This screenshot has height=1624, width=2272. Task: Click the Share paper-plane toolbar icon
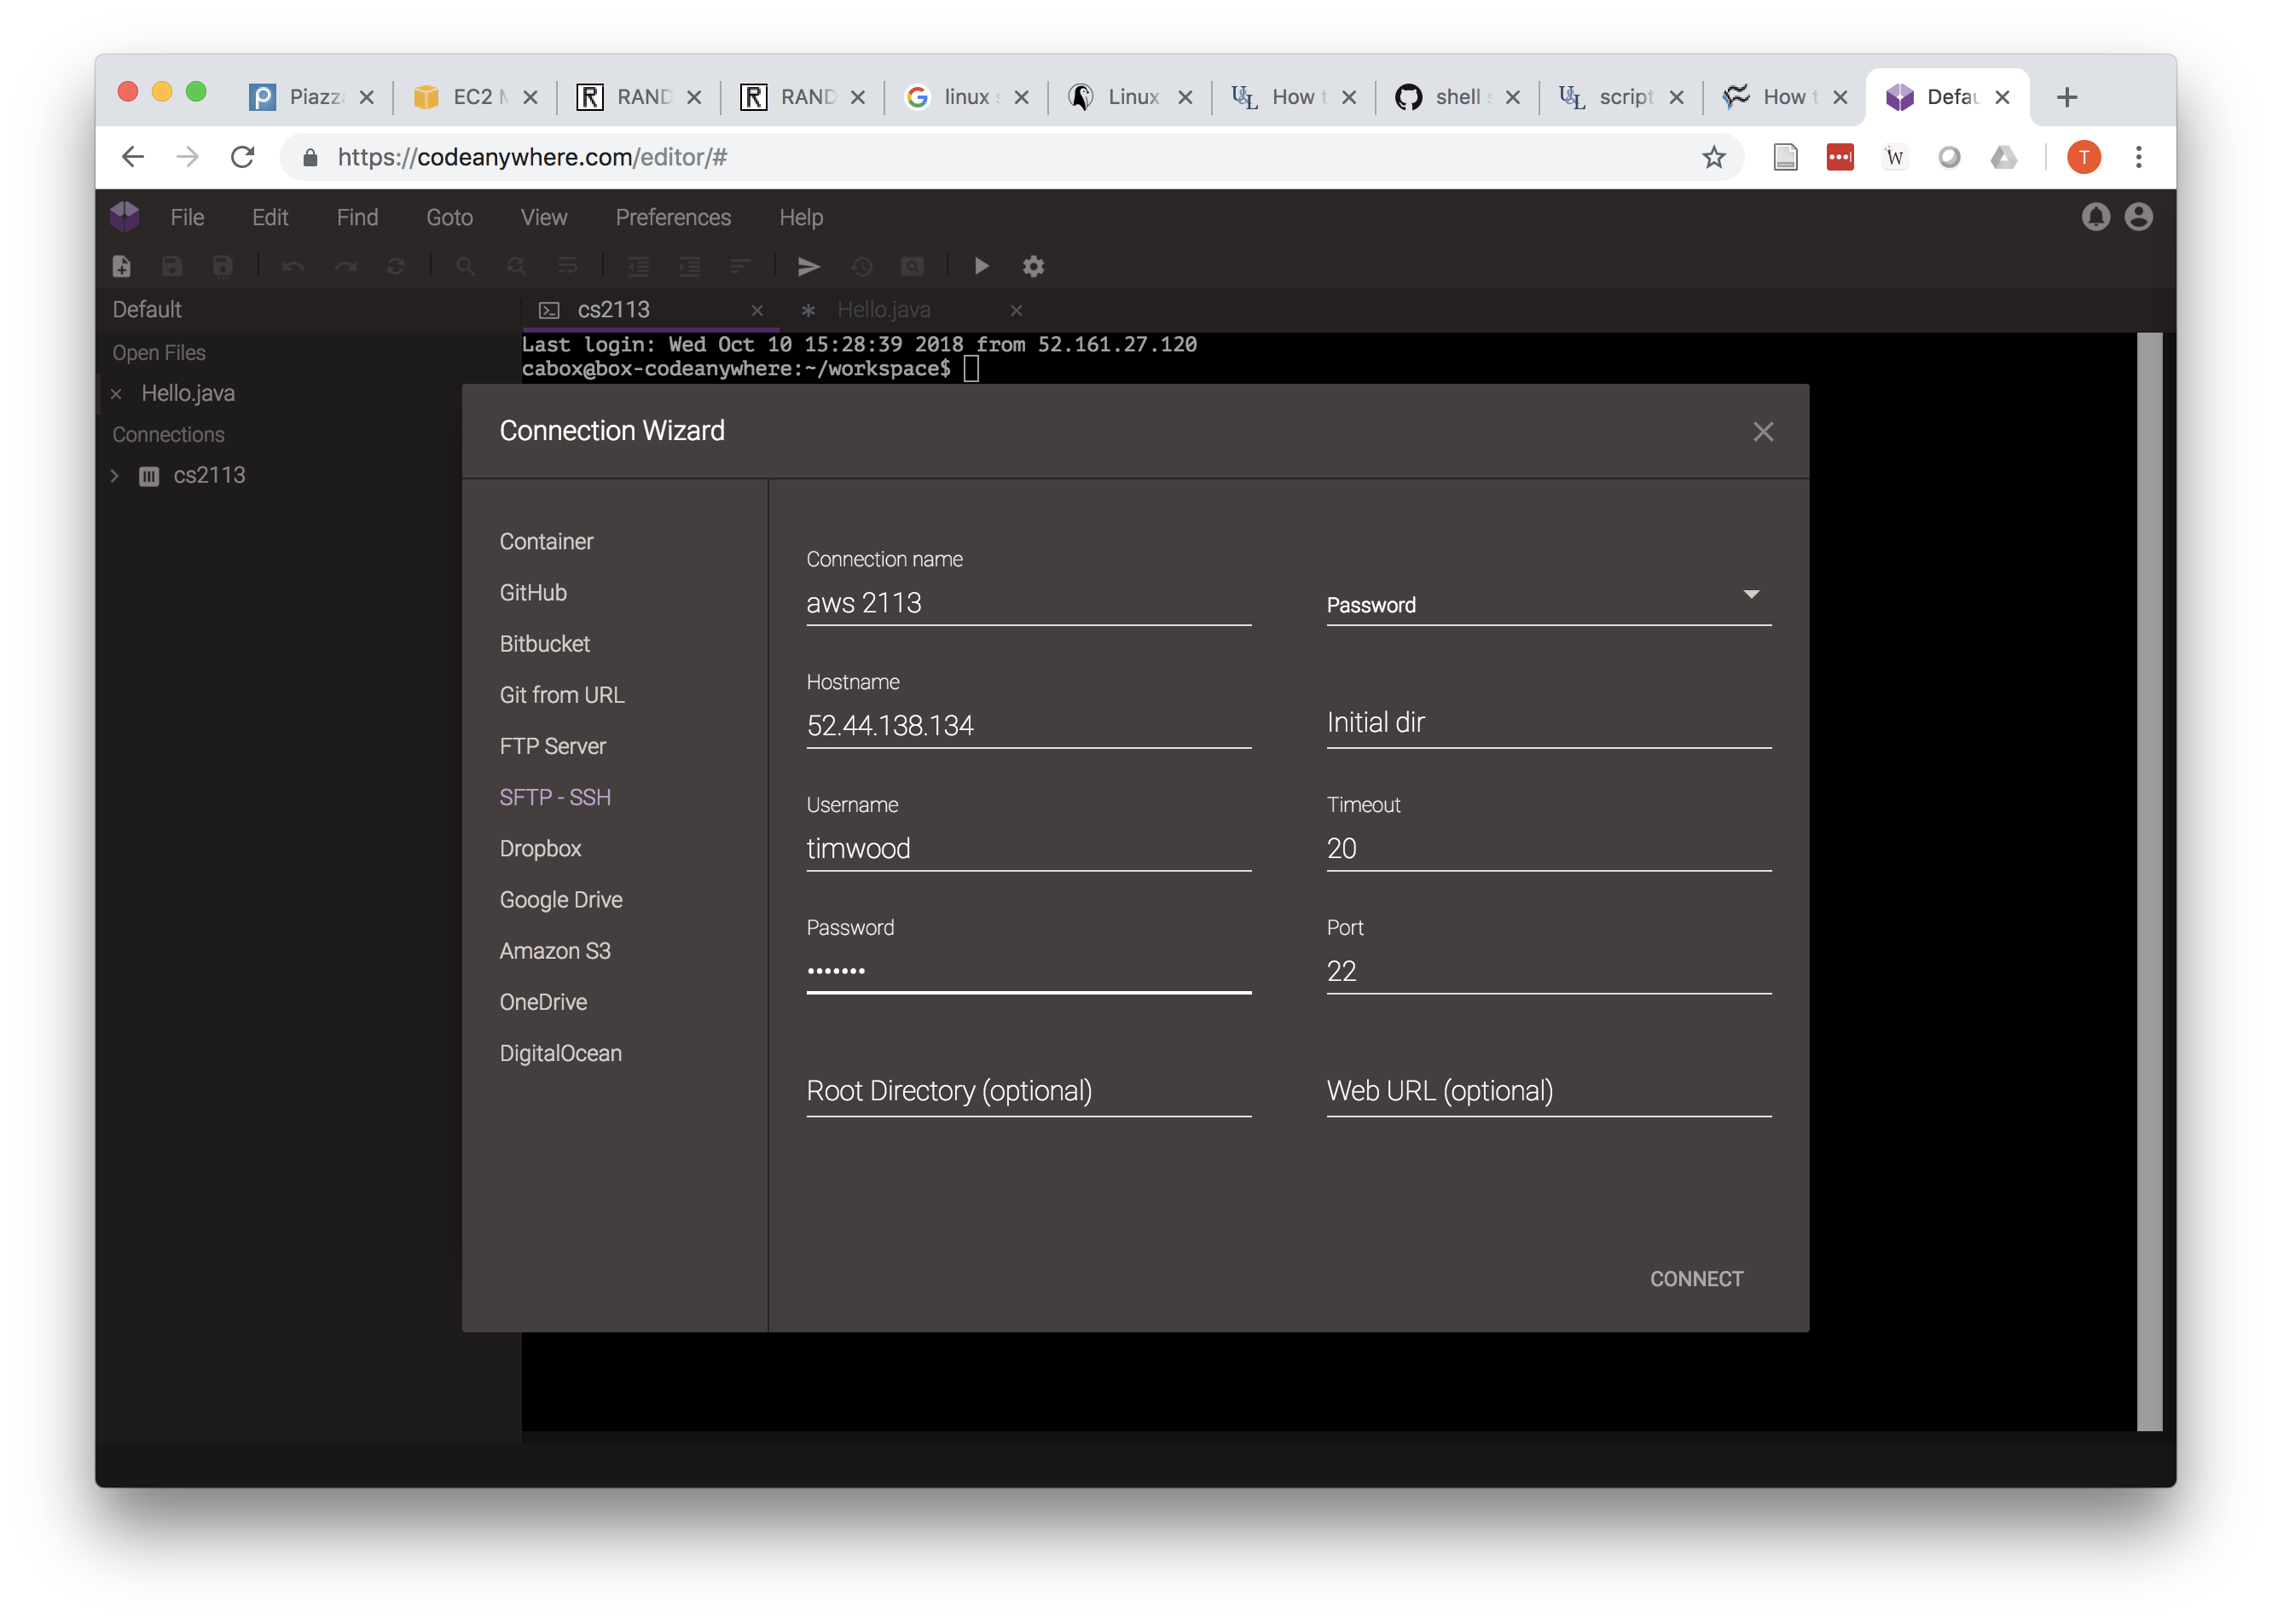tap(809, 266)
